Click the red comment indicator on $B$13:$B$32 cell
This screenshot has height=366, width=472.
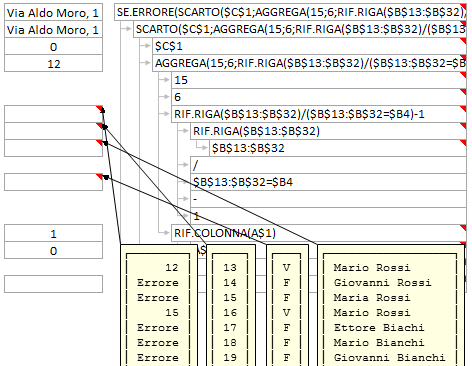[x=464, y=142]
